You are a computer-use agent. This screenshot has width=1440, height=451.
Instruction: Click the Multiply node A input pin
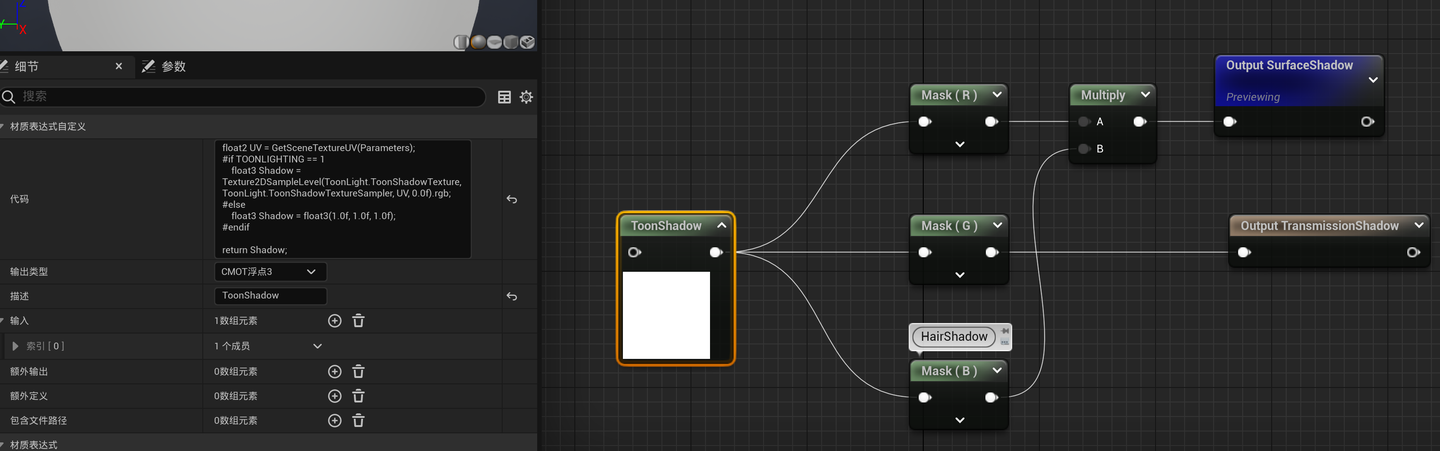(1085, 122)
